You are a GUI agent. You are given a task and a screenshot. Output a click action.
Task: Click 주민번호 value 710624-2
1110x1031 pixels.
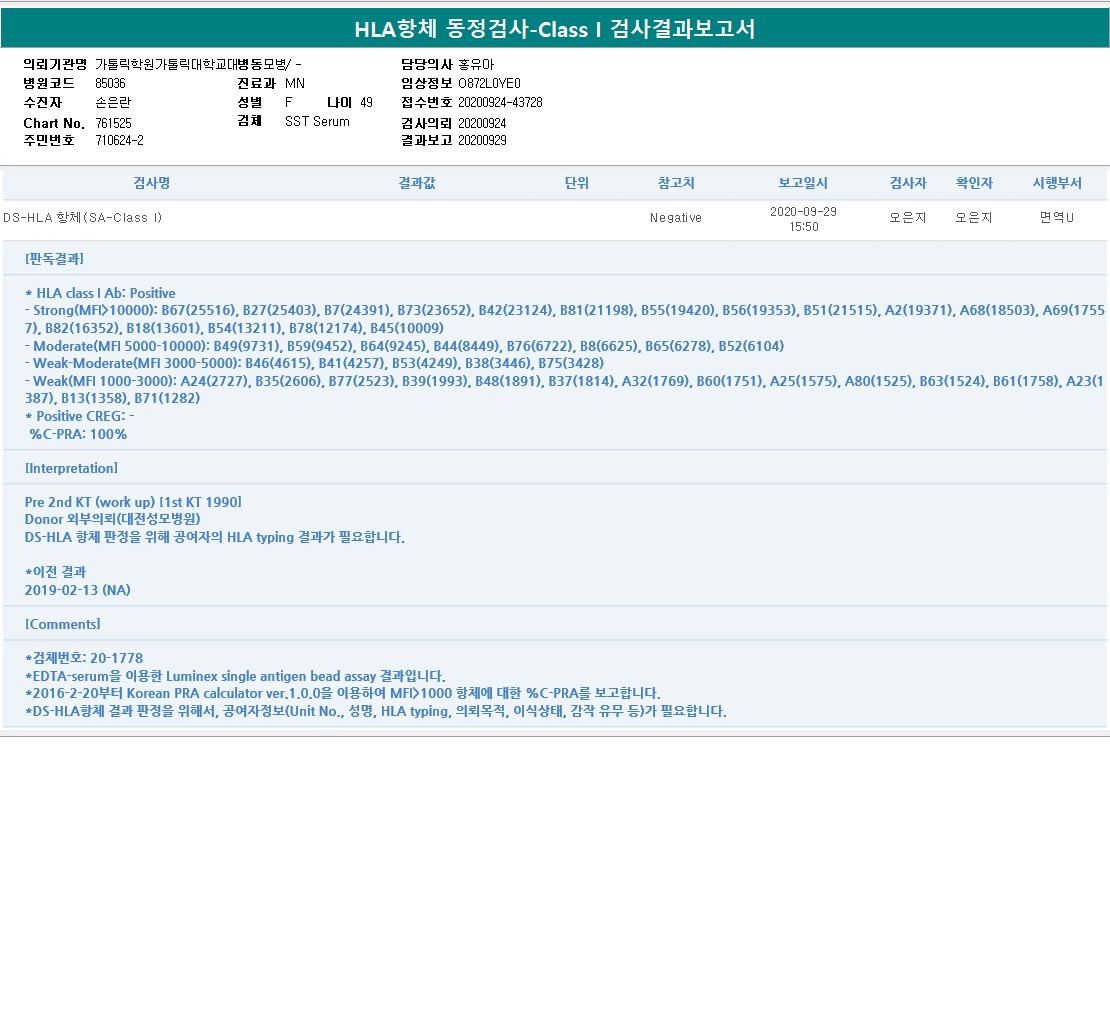[x=120, y=140]
